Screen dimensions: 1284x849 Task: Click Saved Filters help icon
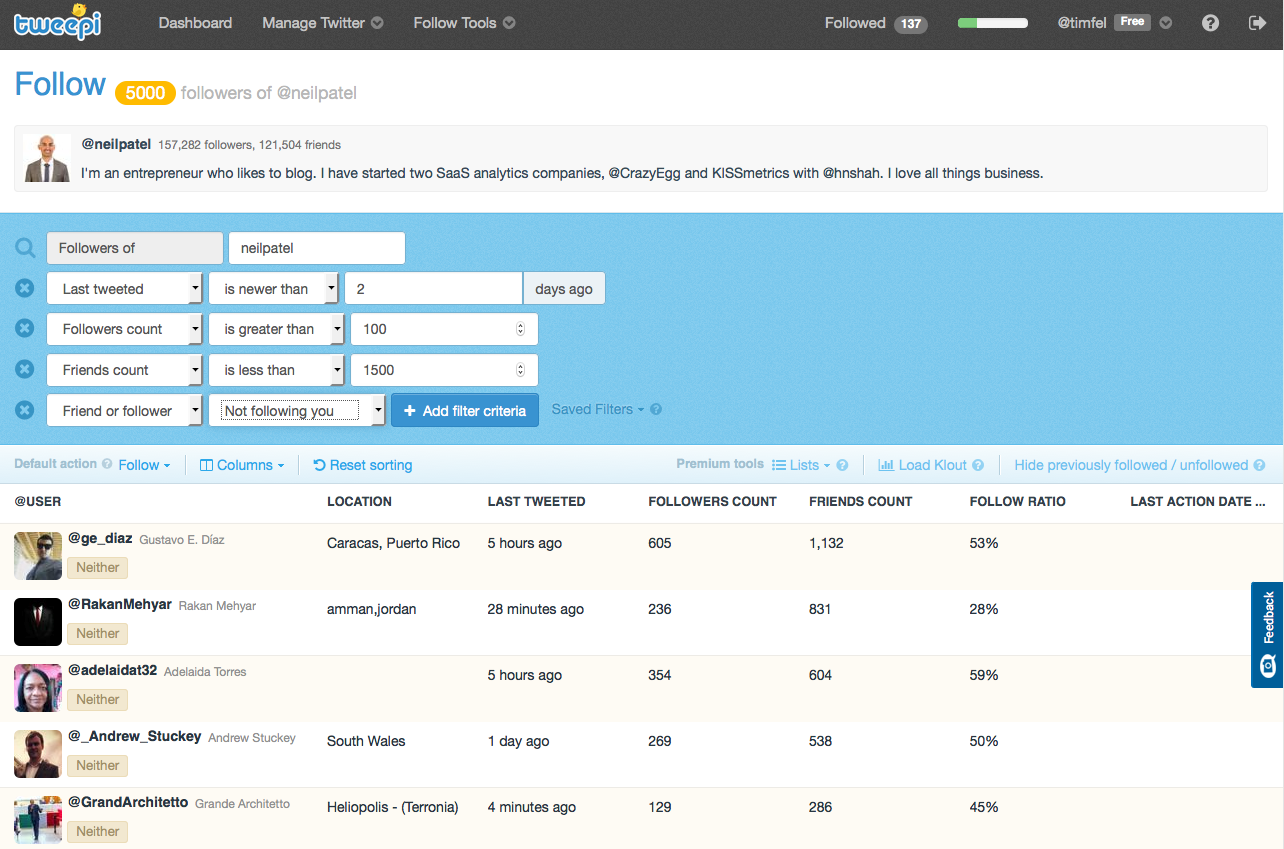click(656, 409)
